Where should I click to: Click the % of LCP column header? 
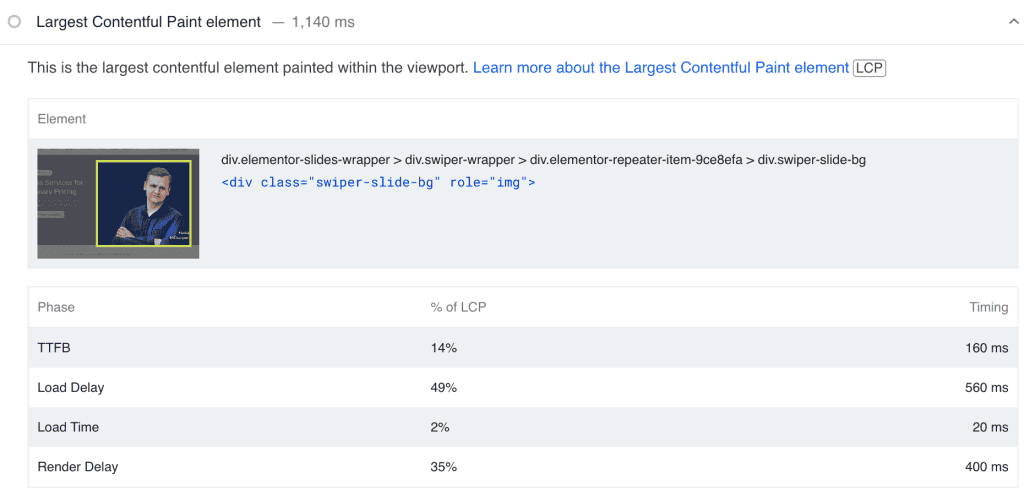(458, 307)
